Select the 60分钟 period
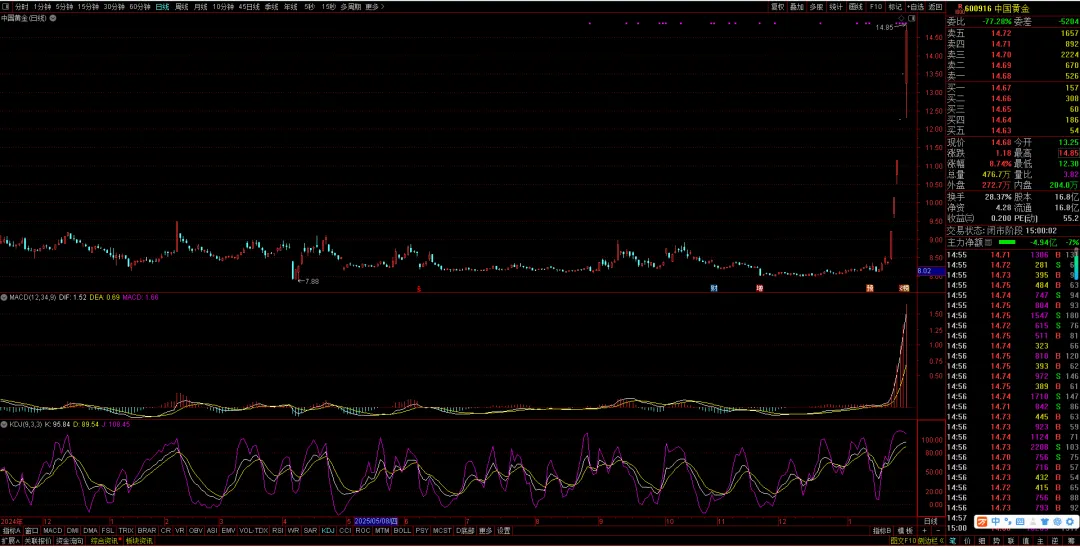 [140, 7]
